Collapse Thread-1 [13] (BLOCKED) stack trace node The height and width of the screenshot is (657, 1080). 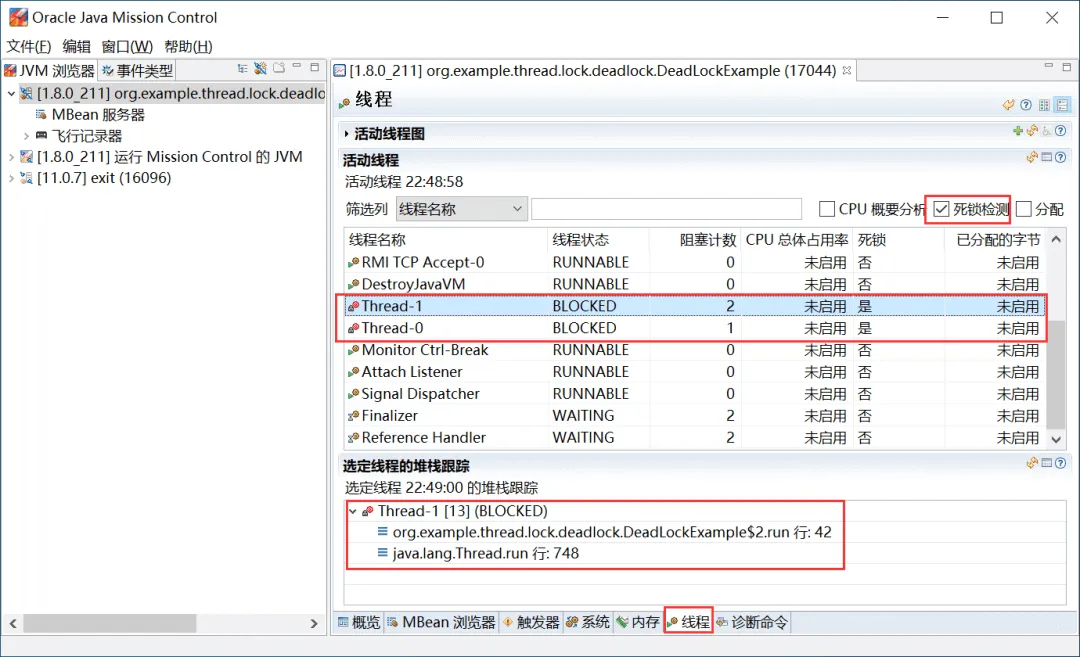pyautogui.click(x=353, y=511)
